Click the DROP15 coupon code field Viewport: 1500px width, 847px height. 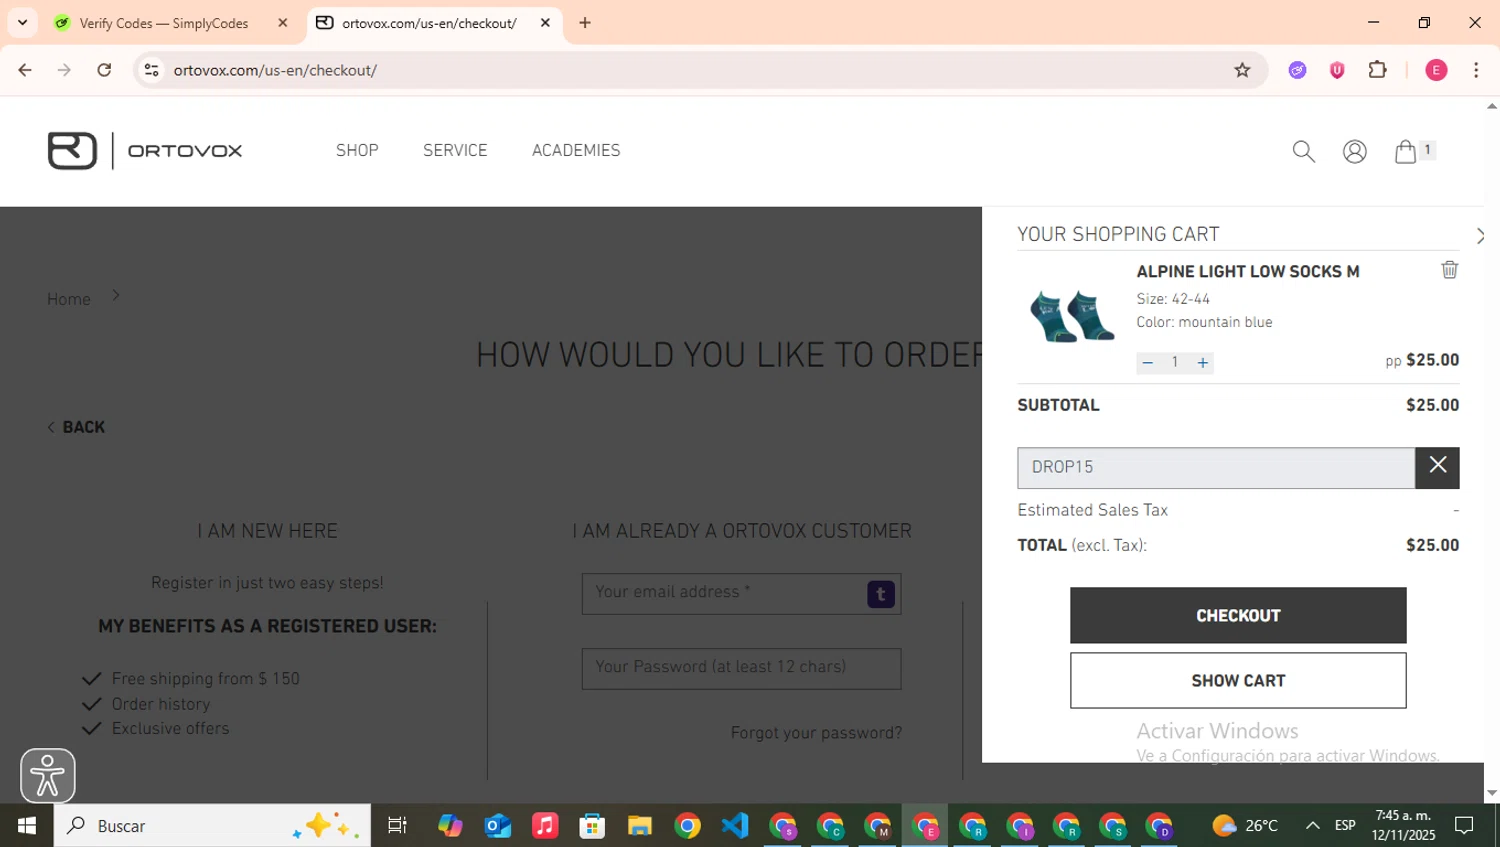(x=1216, y=468)
